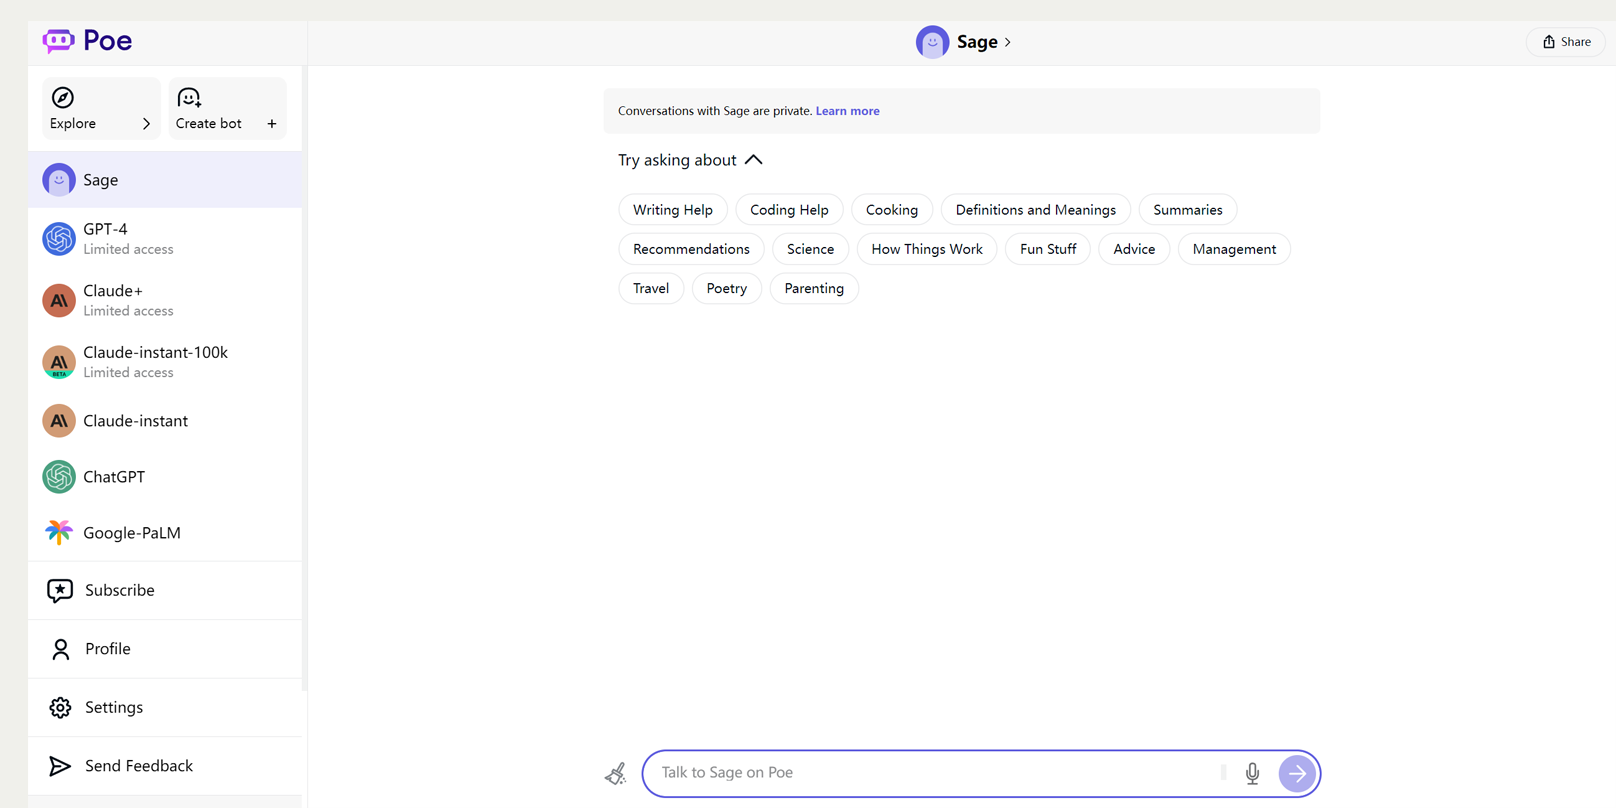Select the Recommendations topic
The height and width of the screenshot is (808, 1616).
click(x=691, y=249)
